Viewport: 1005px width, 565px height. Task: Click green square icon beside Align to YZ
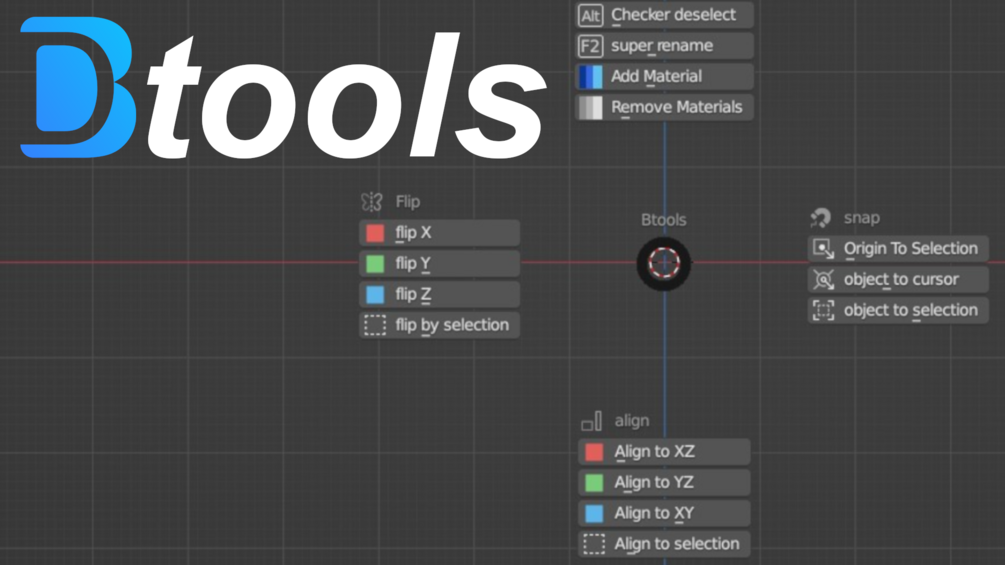click(x=594, y=482)
